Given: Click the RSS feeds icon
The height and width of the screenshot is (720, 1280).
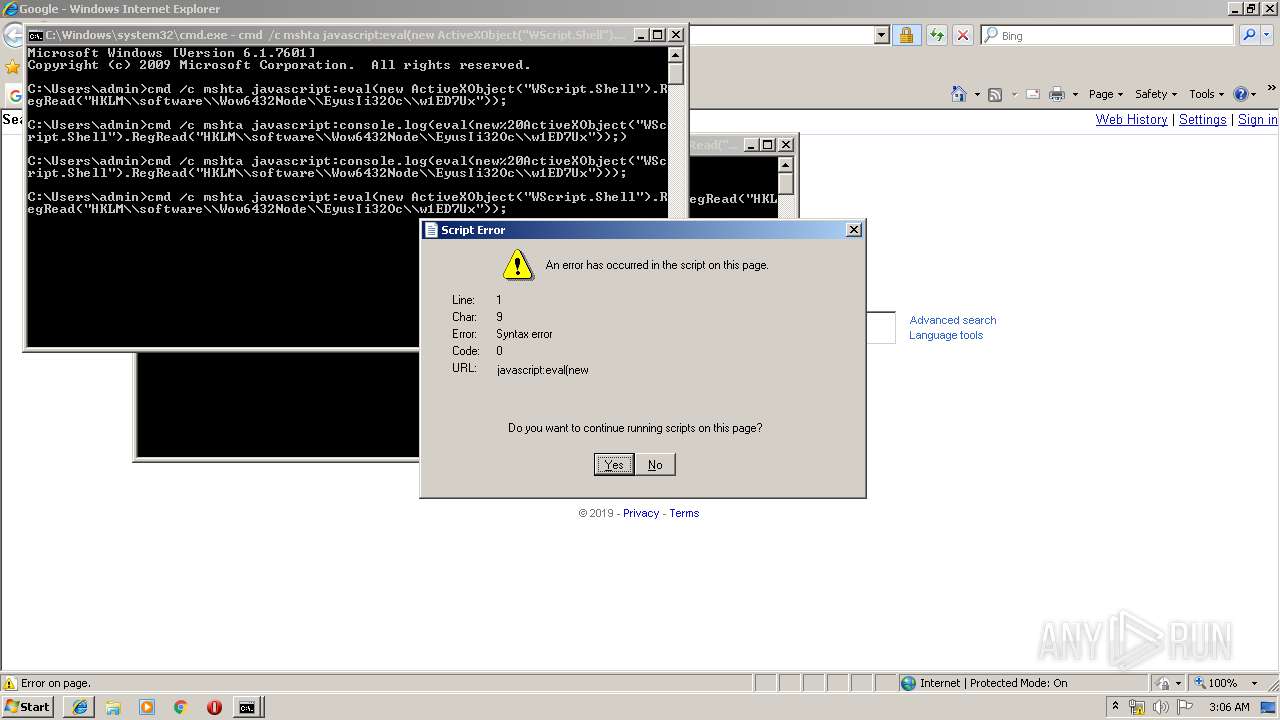Looking at the screenshot, I should coord(995,94).
